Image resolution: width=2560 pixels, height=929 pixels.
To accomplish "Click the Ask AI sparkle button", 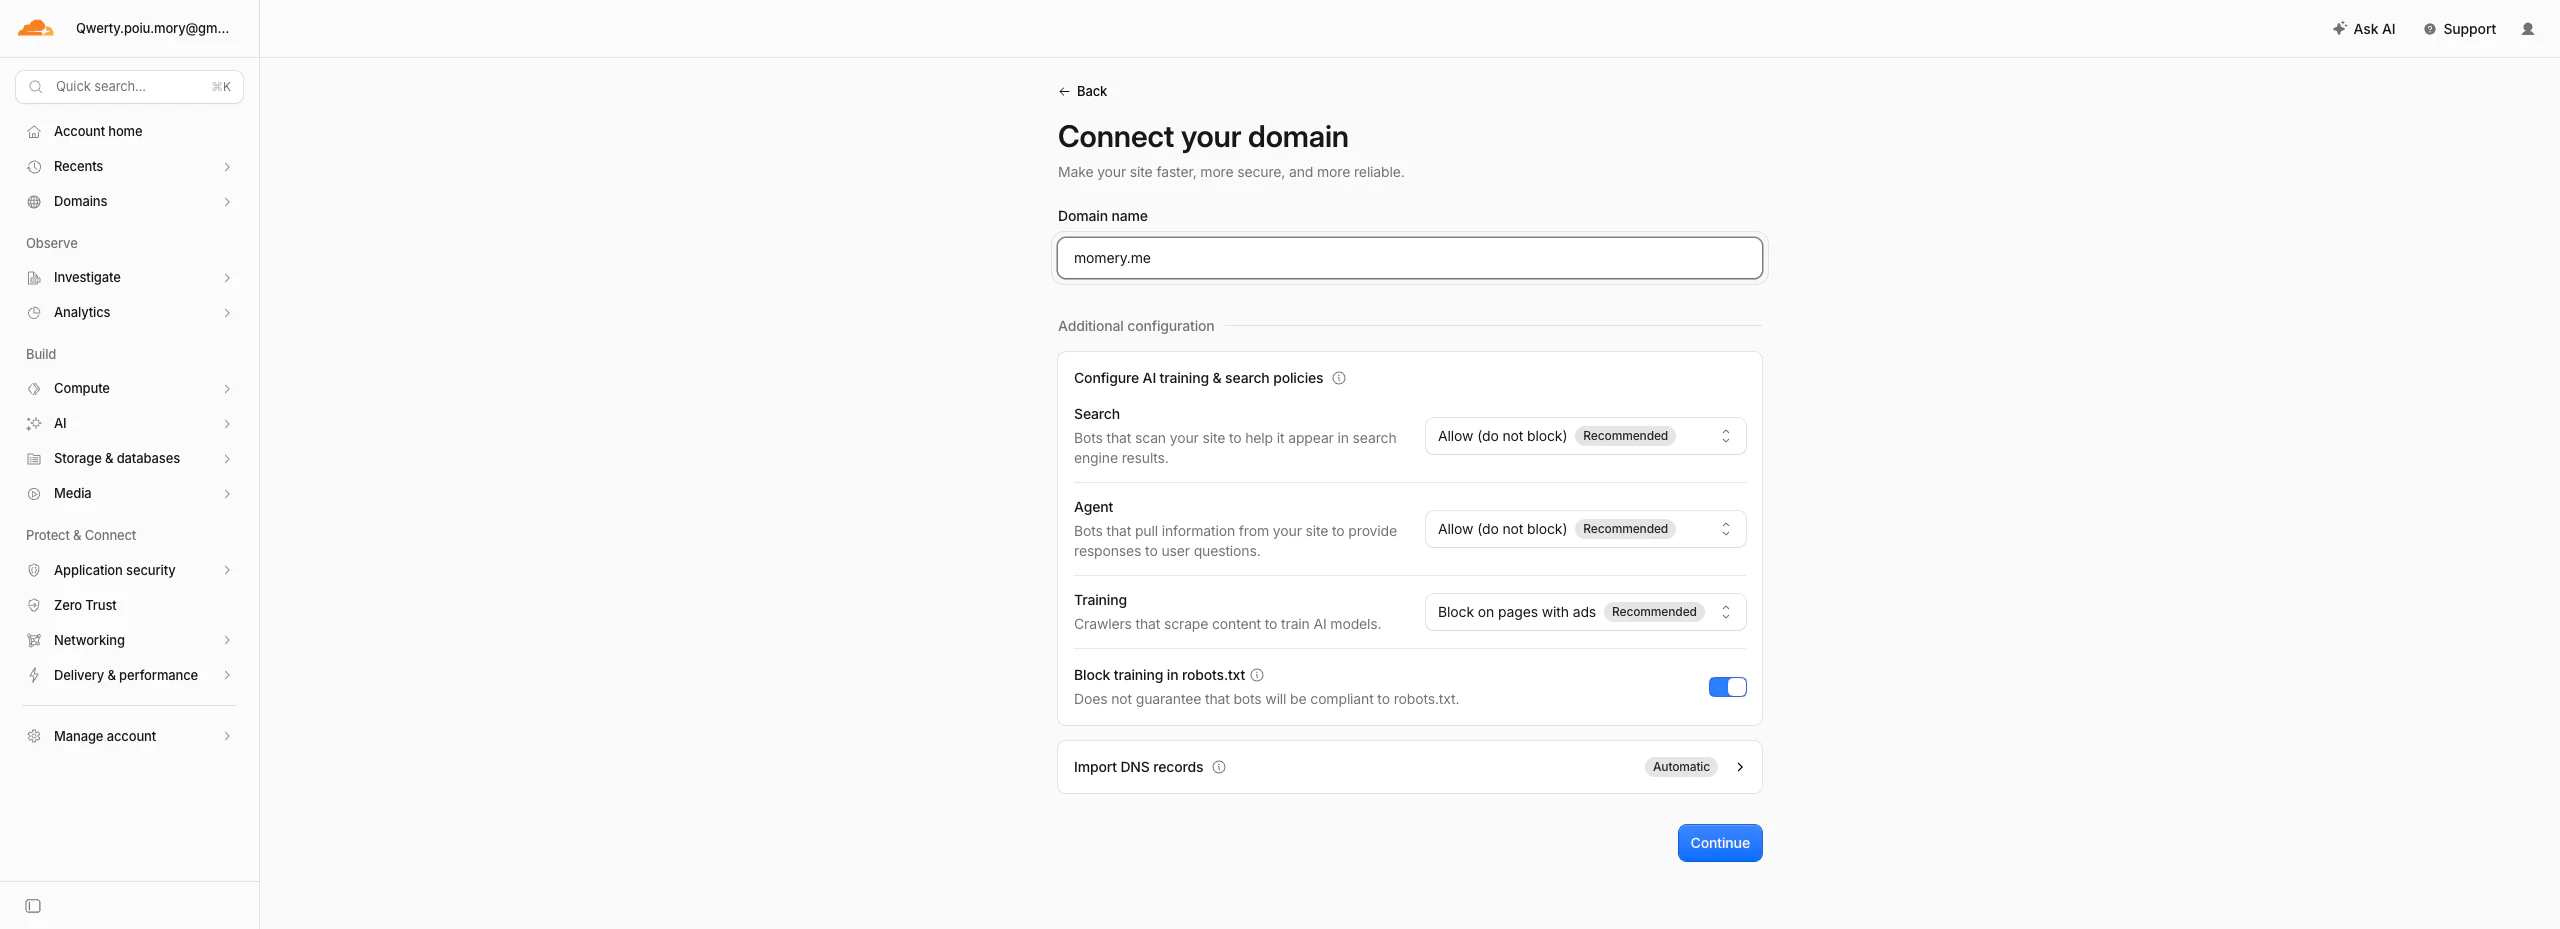I will [2364, 29].
